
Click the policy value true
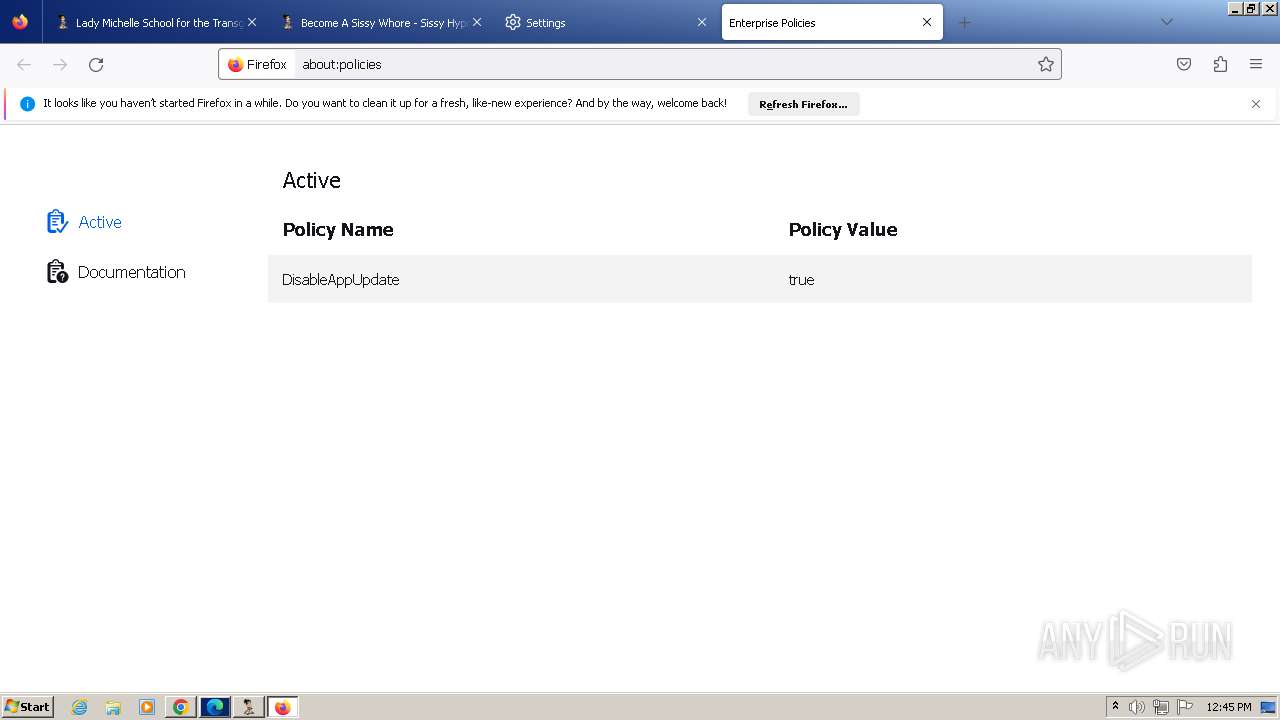(x=801, y=280)
